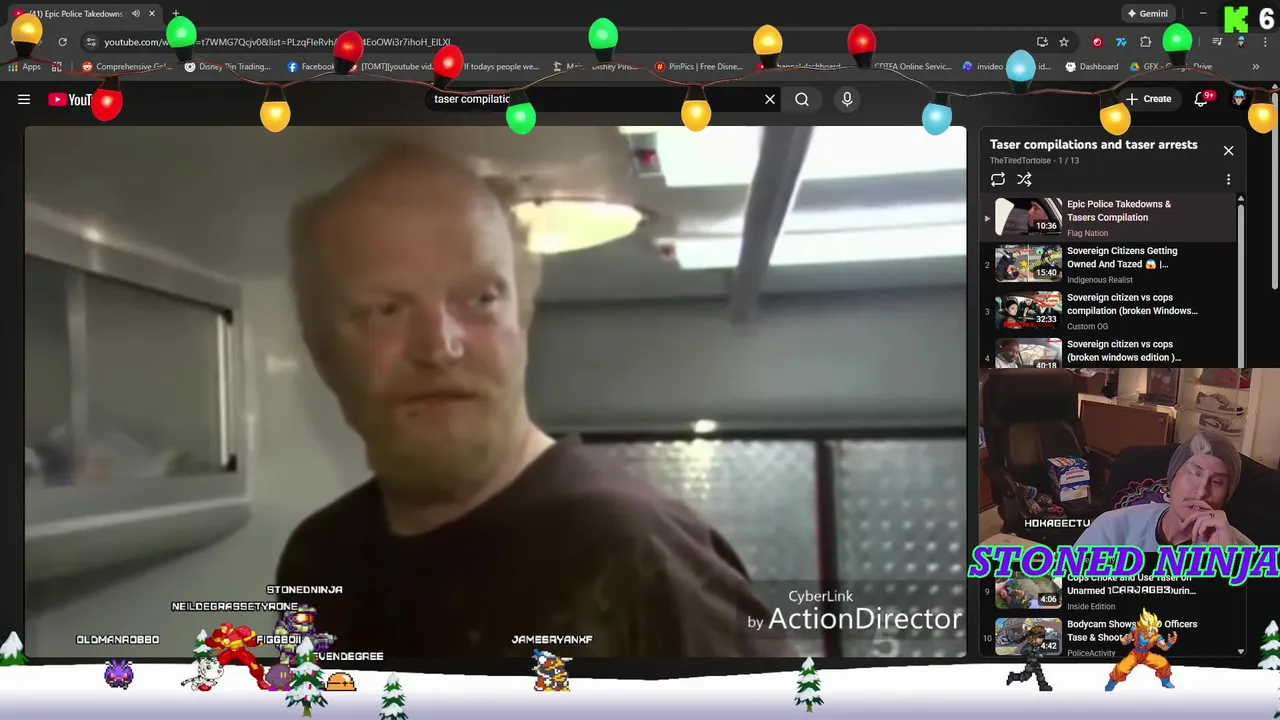Open Chrome extensions puzzle icon
Viewport: 1280px width, 720px height.
(x=1146, y=42)
